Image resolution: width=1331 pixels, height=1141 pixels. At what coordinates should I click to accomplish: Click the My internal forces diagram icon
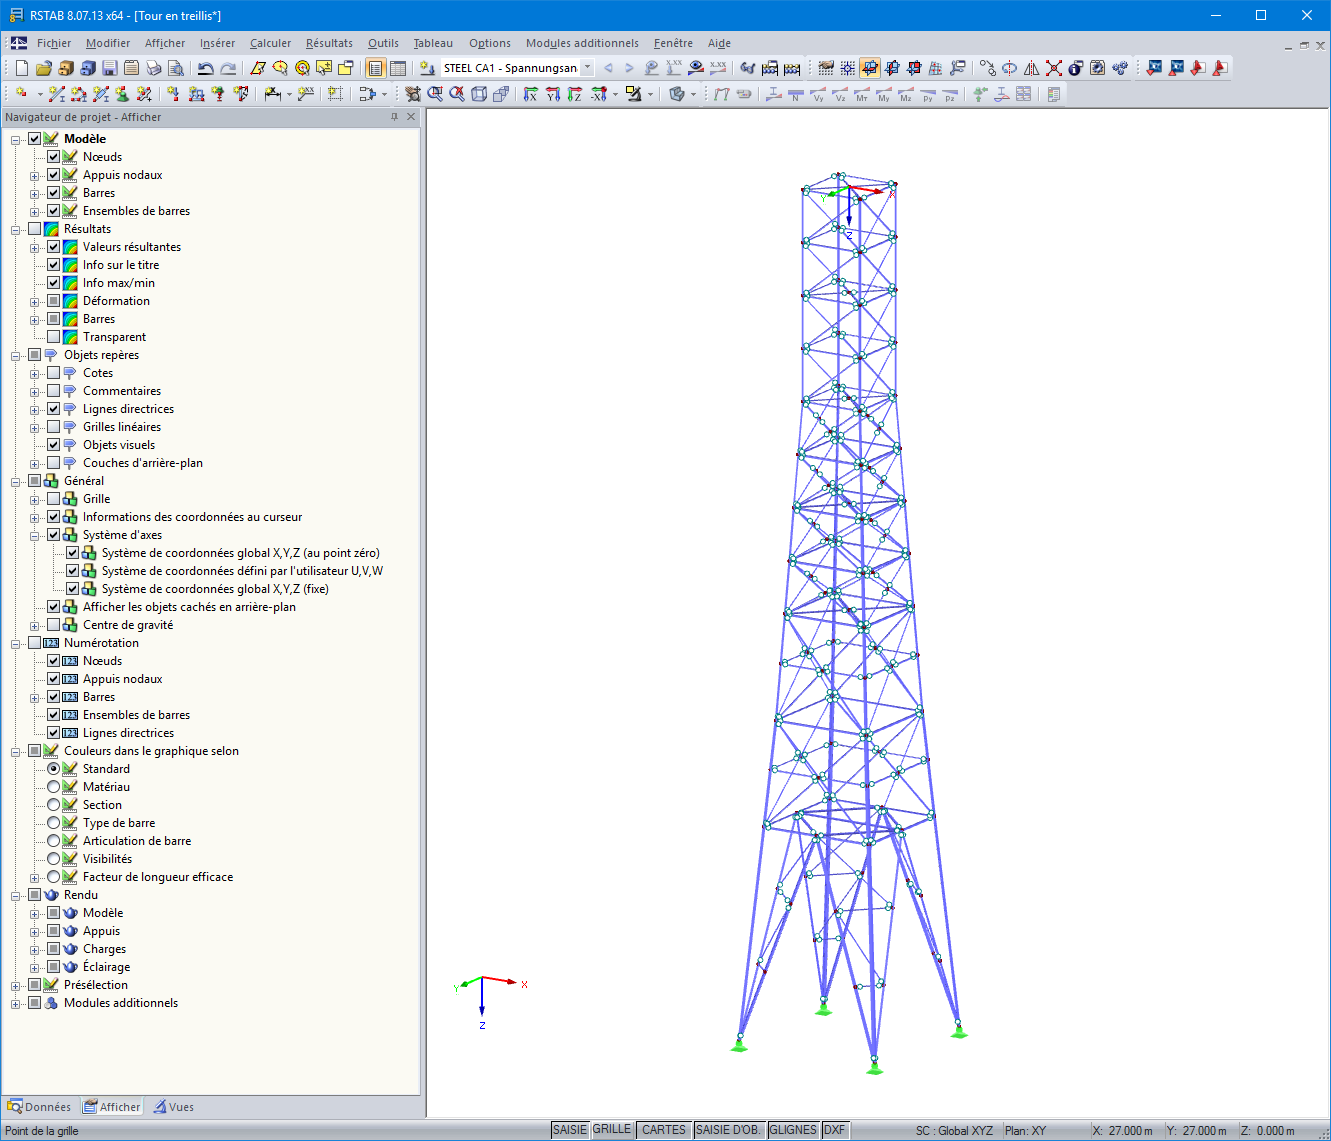coord(884,95)
